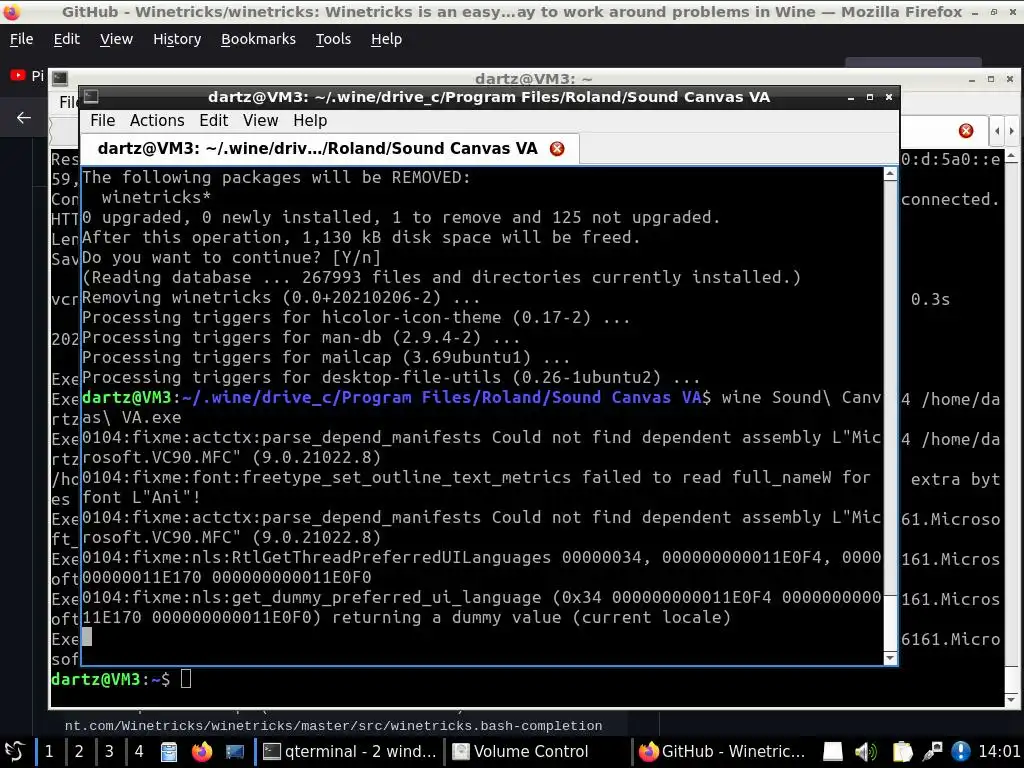Screen dimensions: 1024x768
Task: Click scroll-down arrow of back terminal scrollbar
Action: pos(1011,699)
